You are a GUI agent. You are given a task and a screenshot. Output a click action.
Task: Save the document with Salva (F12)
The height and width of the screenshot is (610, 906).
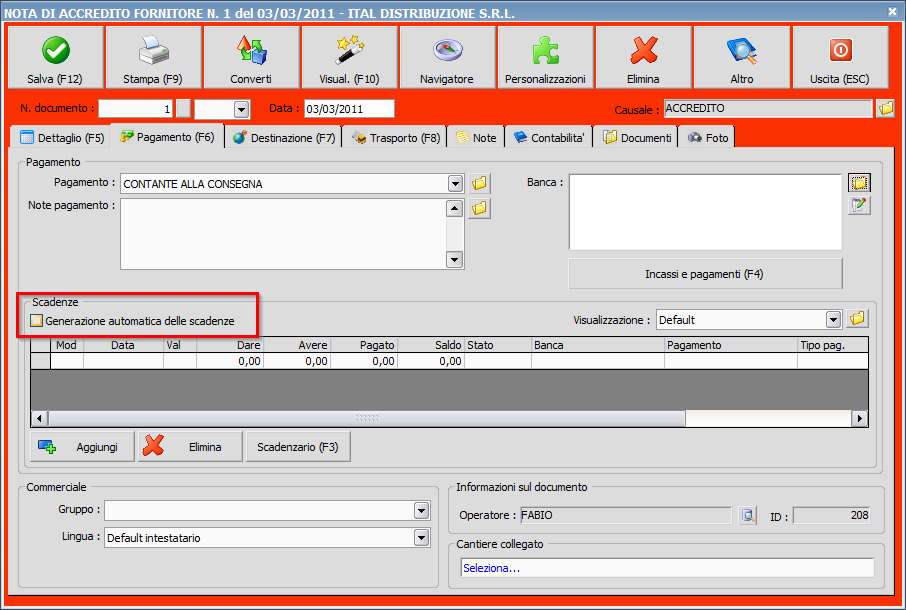(x=55, y=57)
